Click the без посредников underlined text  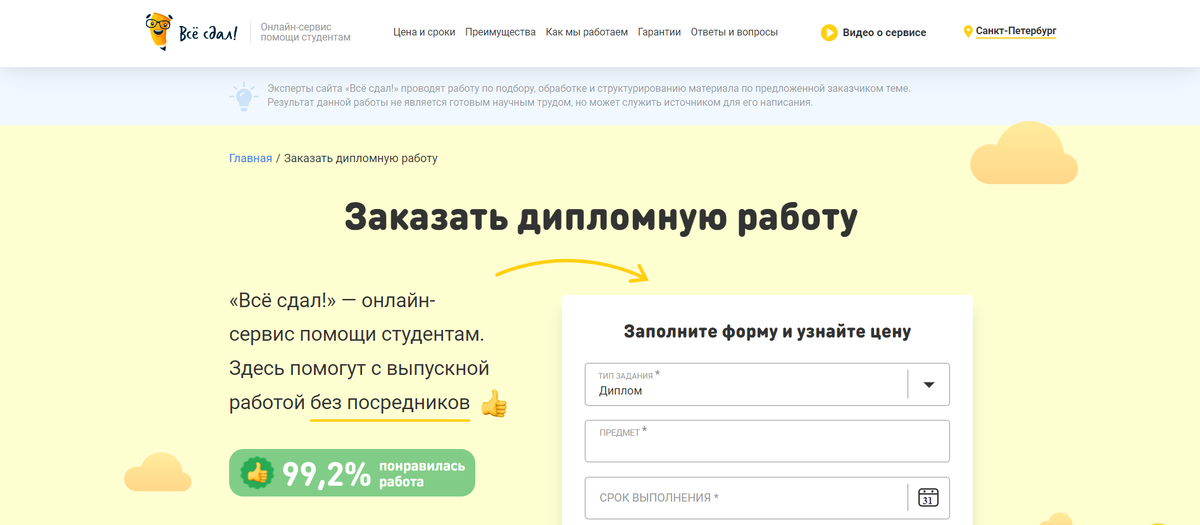(x=390, y=403)
